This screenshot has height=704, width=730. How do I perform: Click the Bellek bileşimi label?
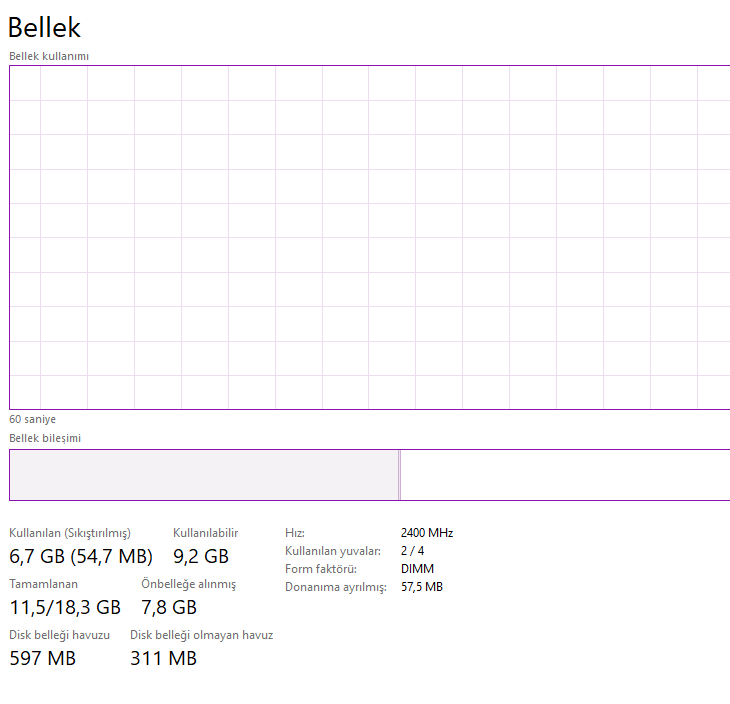45,438
